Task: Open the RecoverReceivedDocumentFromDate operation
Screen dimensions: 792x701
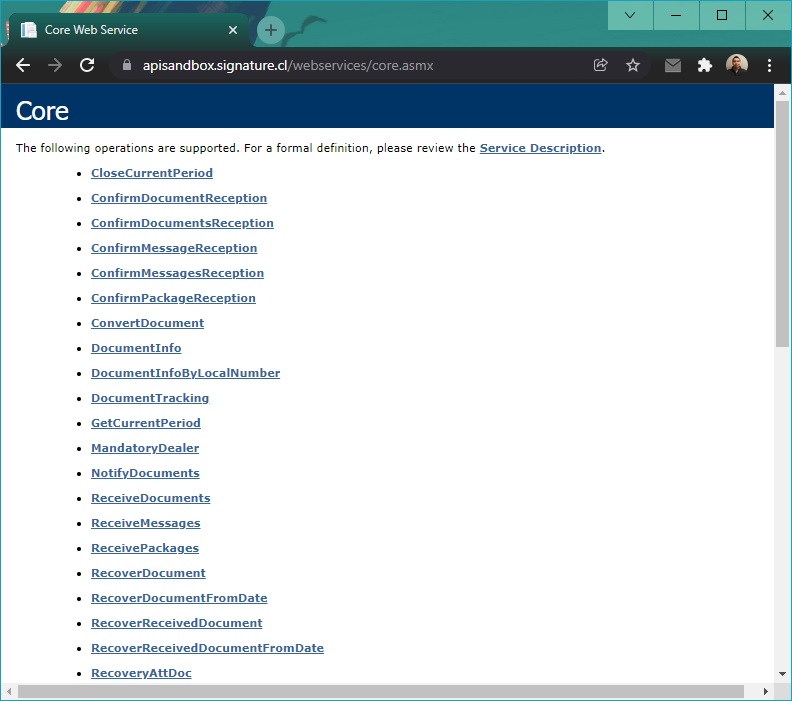Action: pos(207,648)
